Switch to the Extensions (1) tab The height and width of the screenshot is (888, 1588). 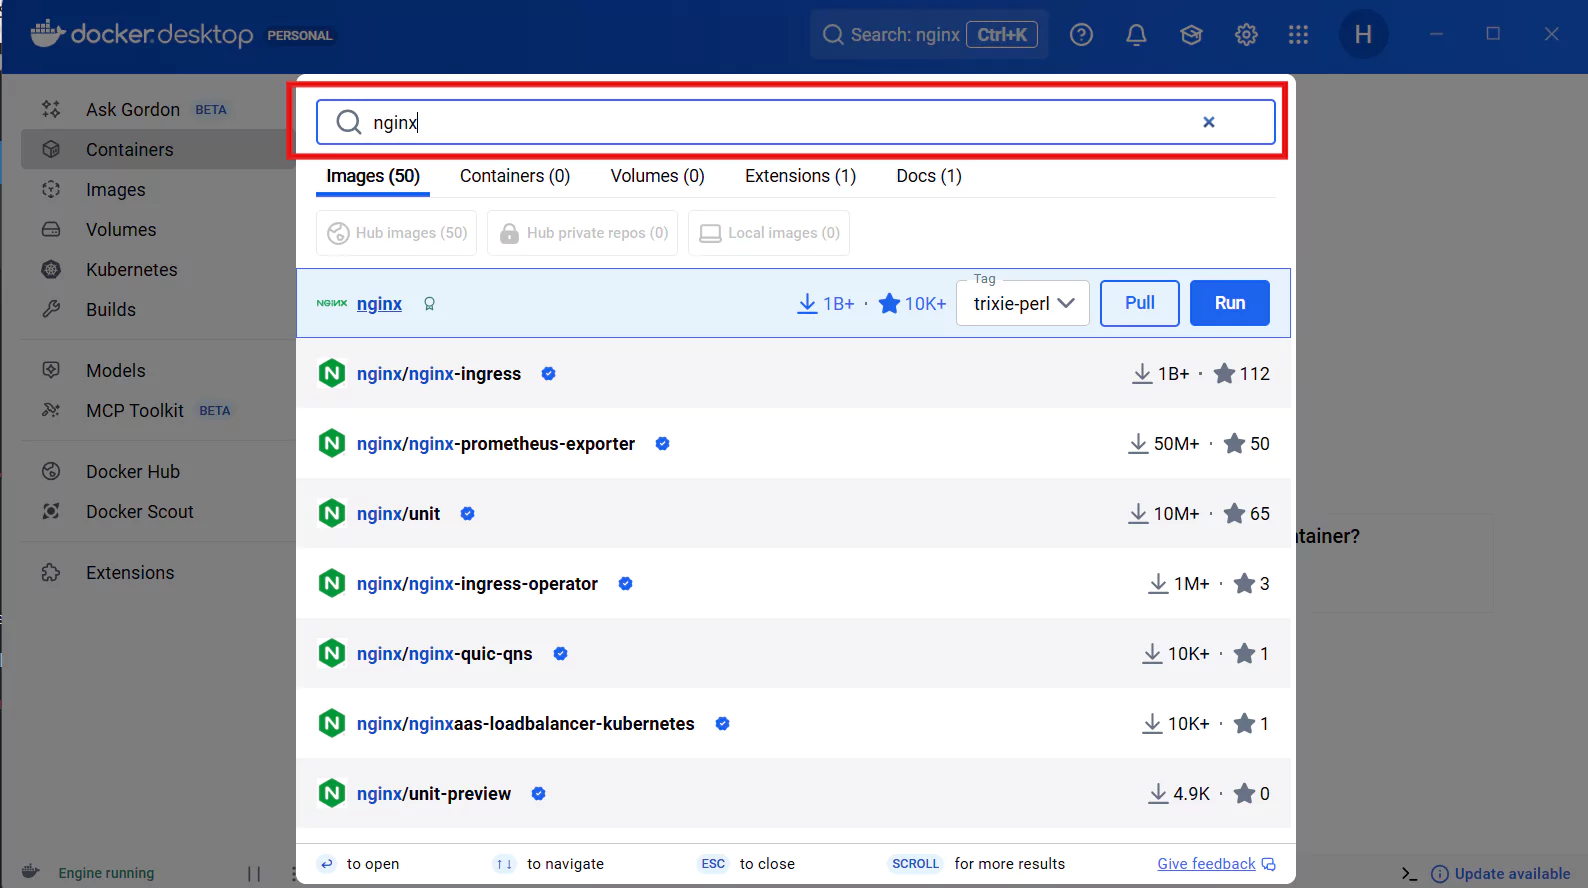click(x=800, y=176)
